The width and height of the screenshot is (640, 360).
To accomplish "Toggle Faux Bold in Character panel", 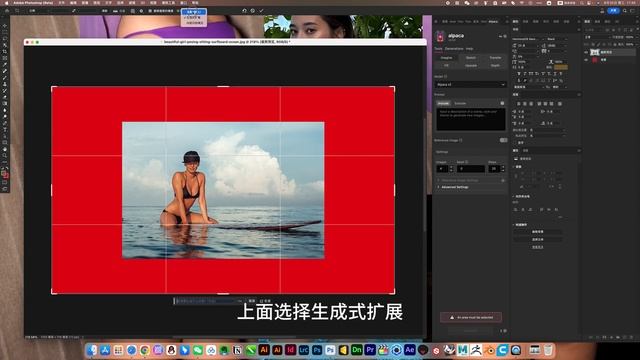I will coord(519,74).
